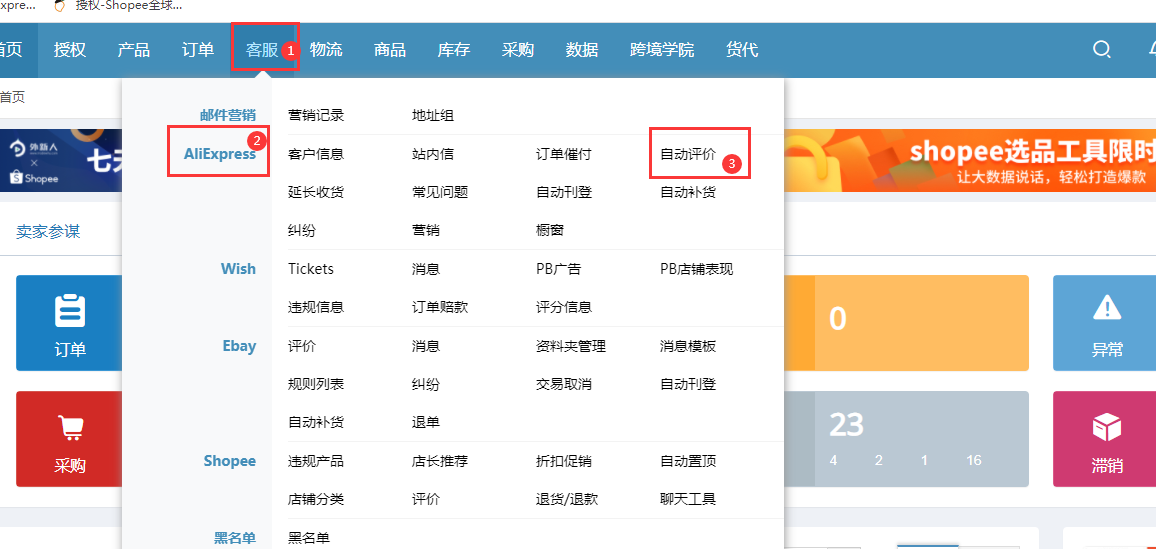Viewport: 1156px width, 549px height.
Task: Select the 黑名单 category heading
Action: tap(235, 537)
